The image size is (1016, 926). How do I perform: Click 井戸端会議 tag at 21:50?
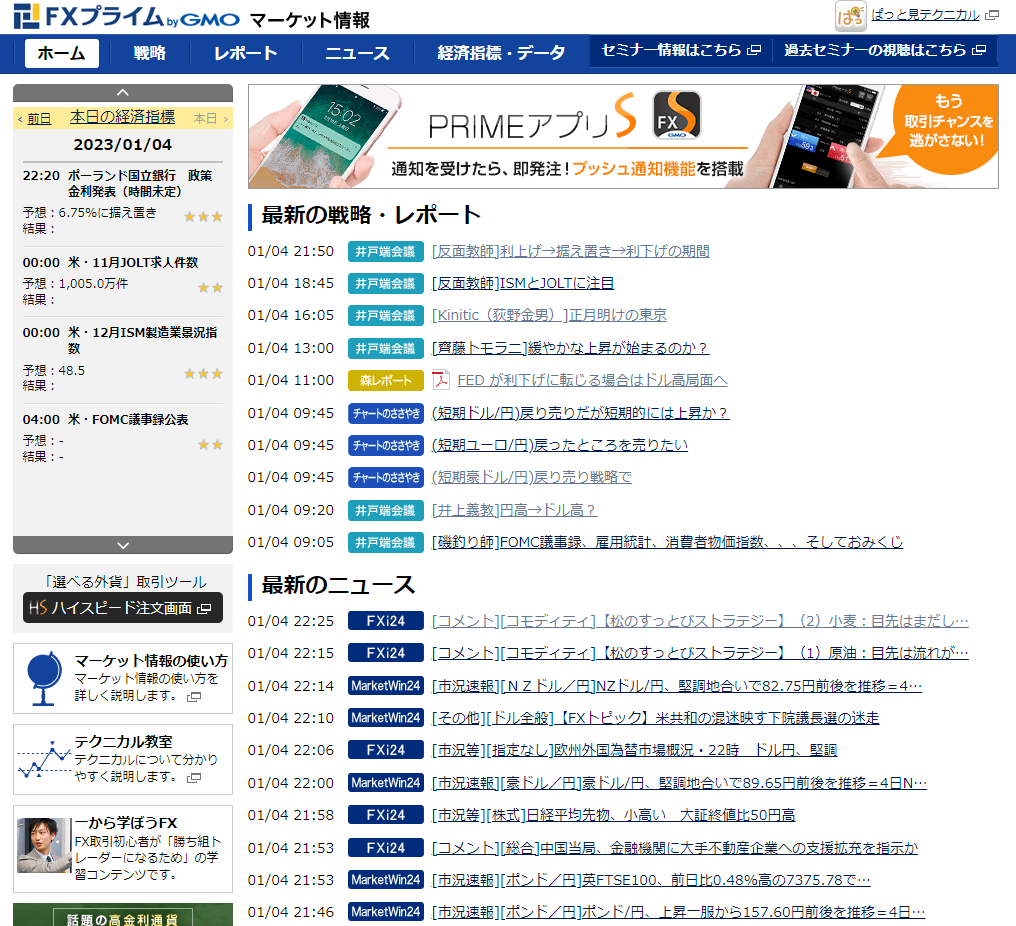386,251
